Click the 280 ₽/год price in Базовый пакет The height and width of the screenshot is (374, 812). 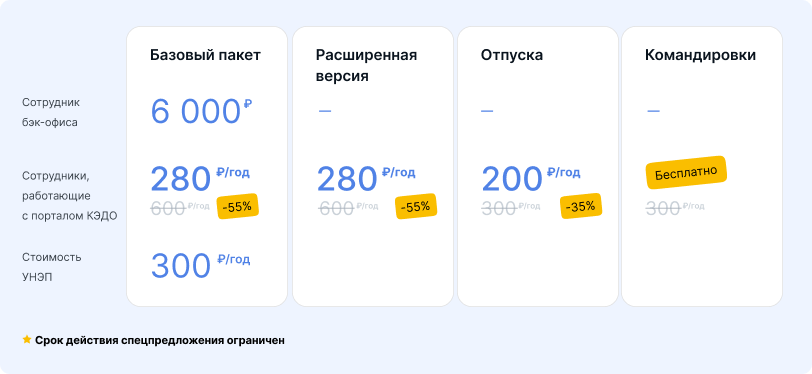pos(200,179)
